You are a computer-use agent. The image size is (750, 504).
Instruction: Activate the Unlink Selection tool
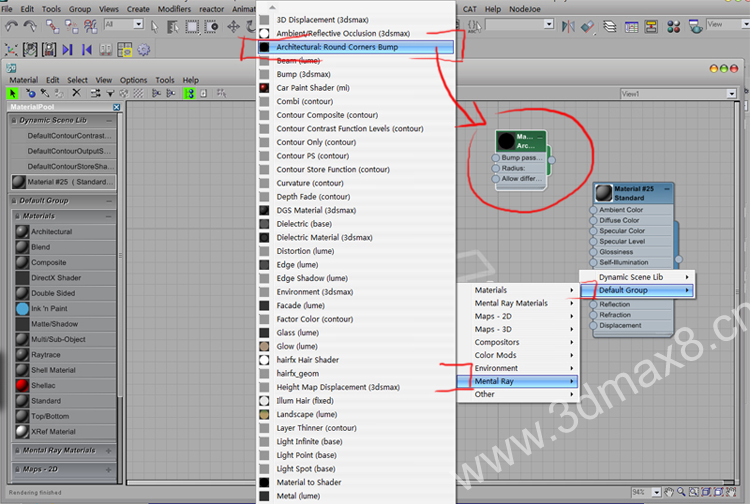[x=71, y=26]
